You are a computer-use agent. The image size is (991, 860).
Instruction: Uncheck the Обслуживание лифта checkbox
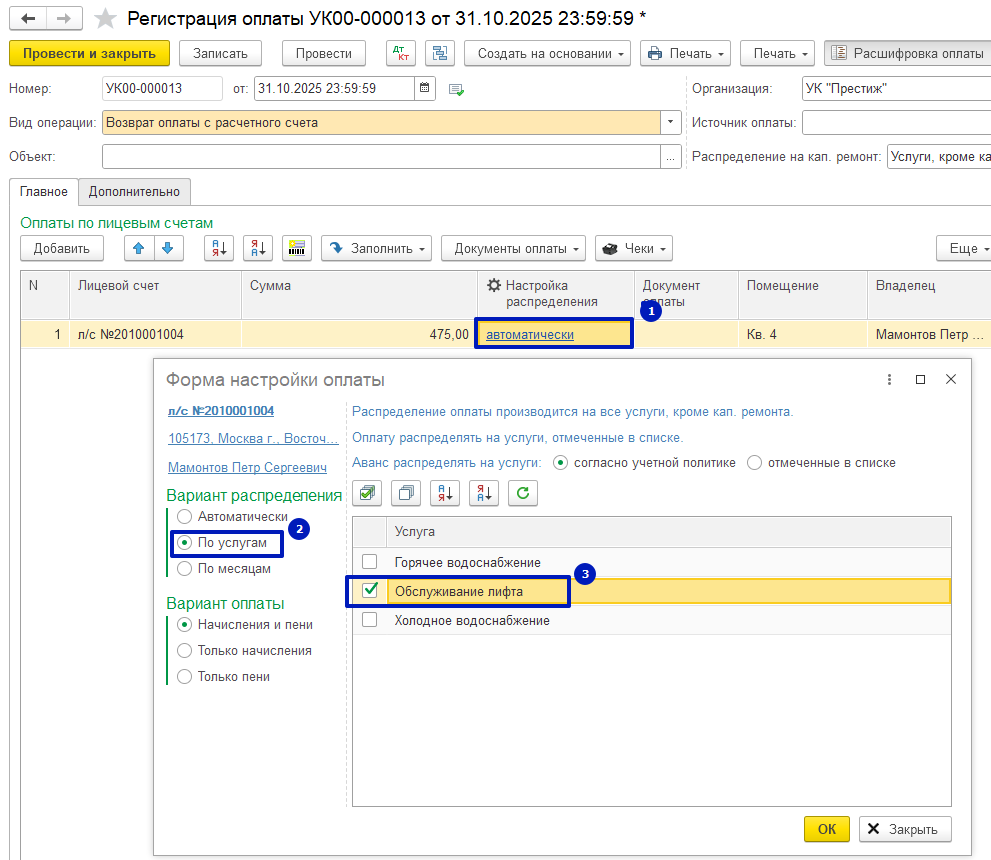tap(370, 591)
